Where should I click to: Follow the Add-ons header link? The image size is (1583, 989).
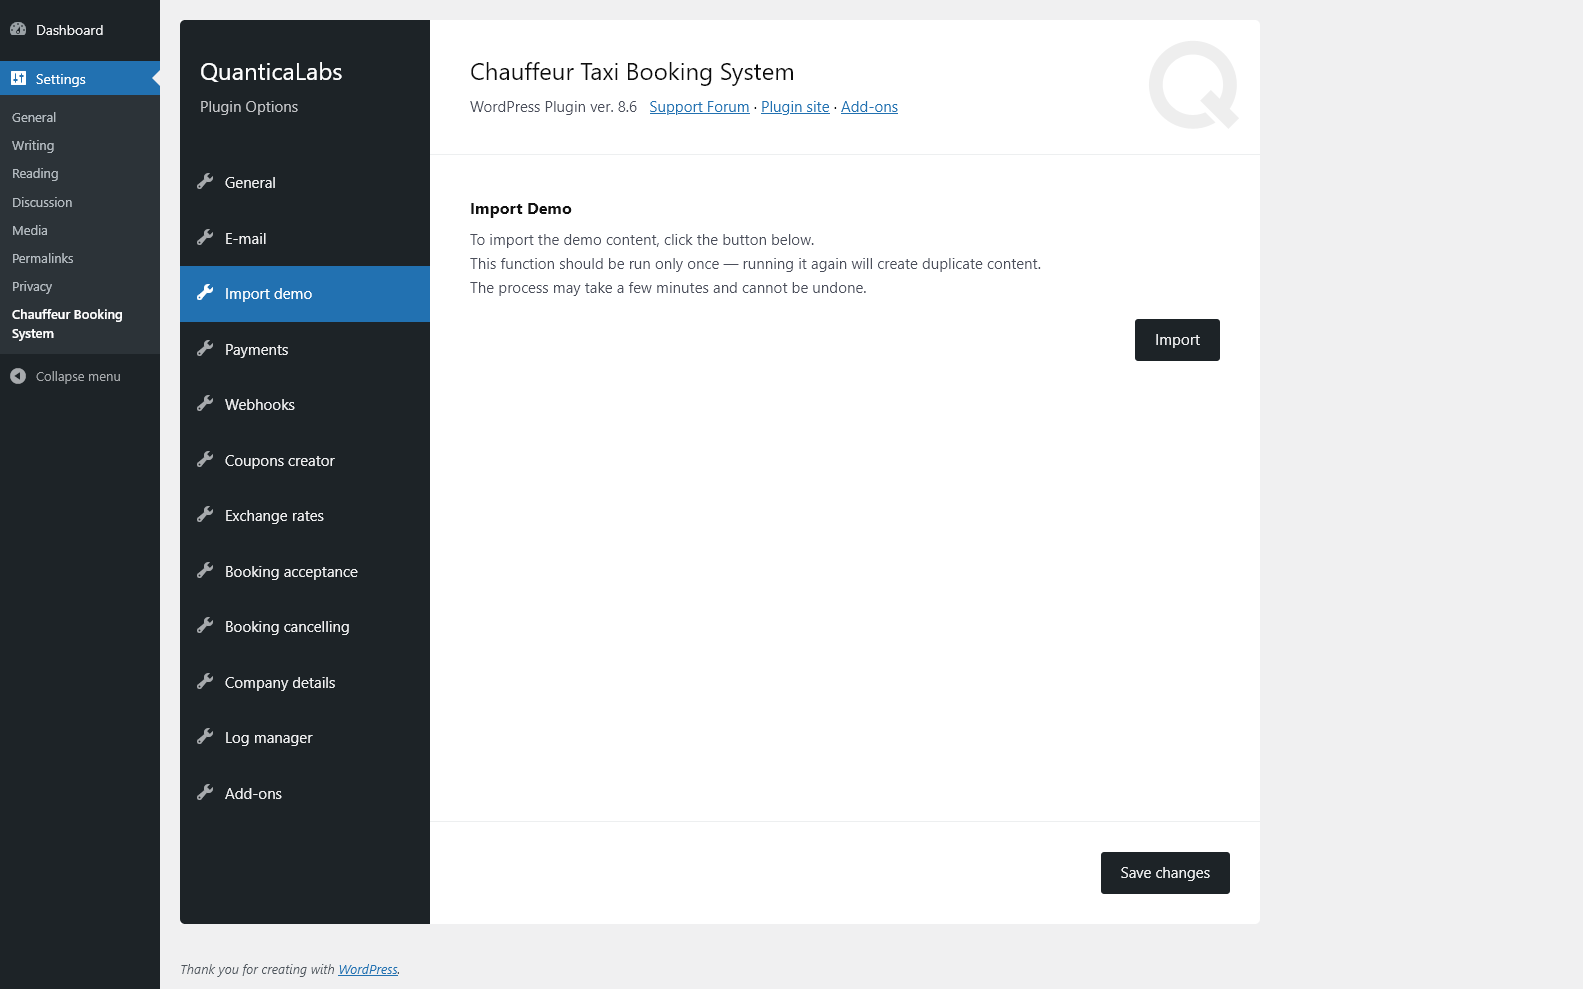(869, 107)
